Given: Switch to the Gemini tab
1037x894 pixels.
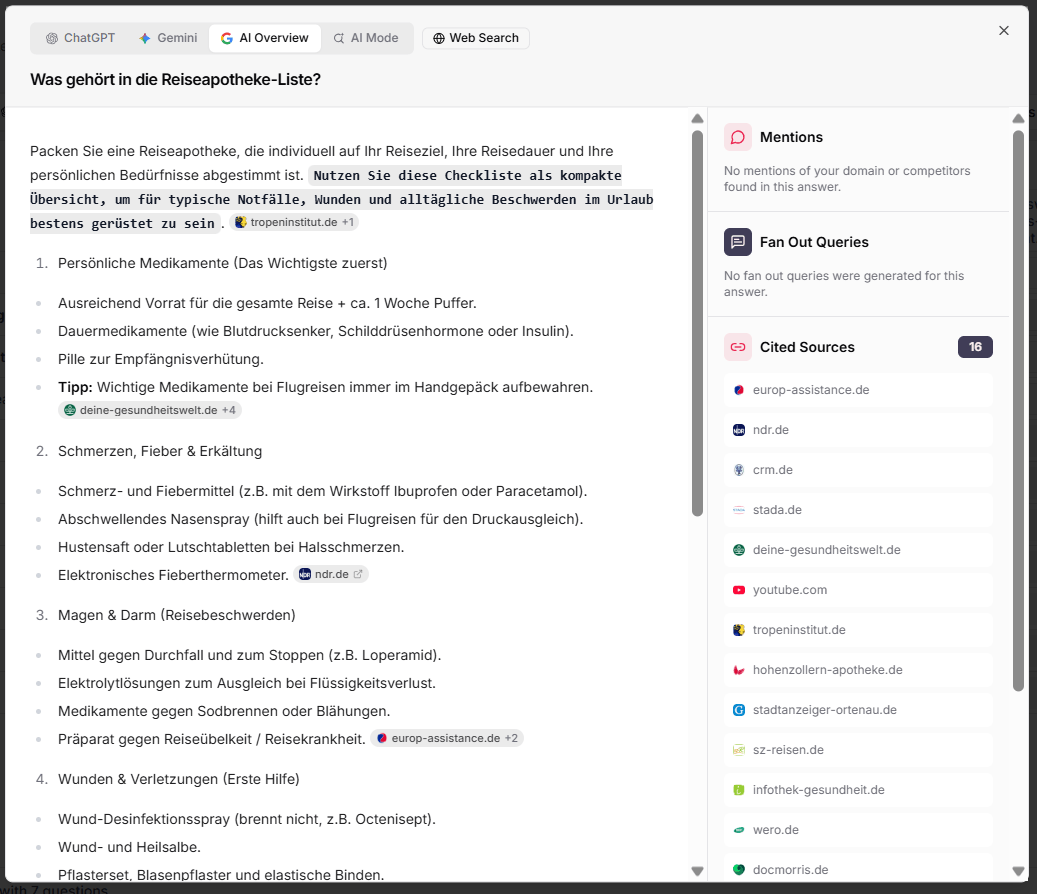Looking at the screenshot, I should (168, 38).
